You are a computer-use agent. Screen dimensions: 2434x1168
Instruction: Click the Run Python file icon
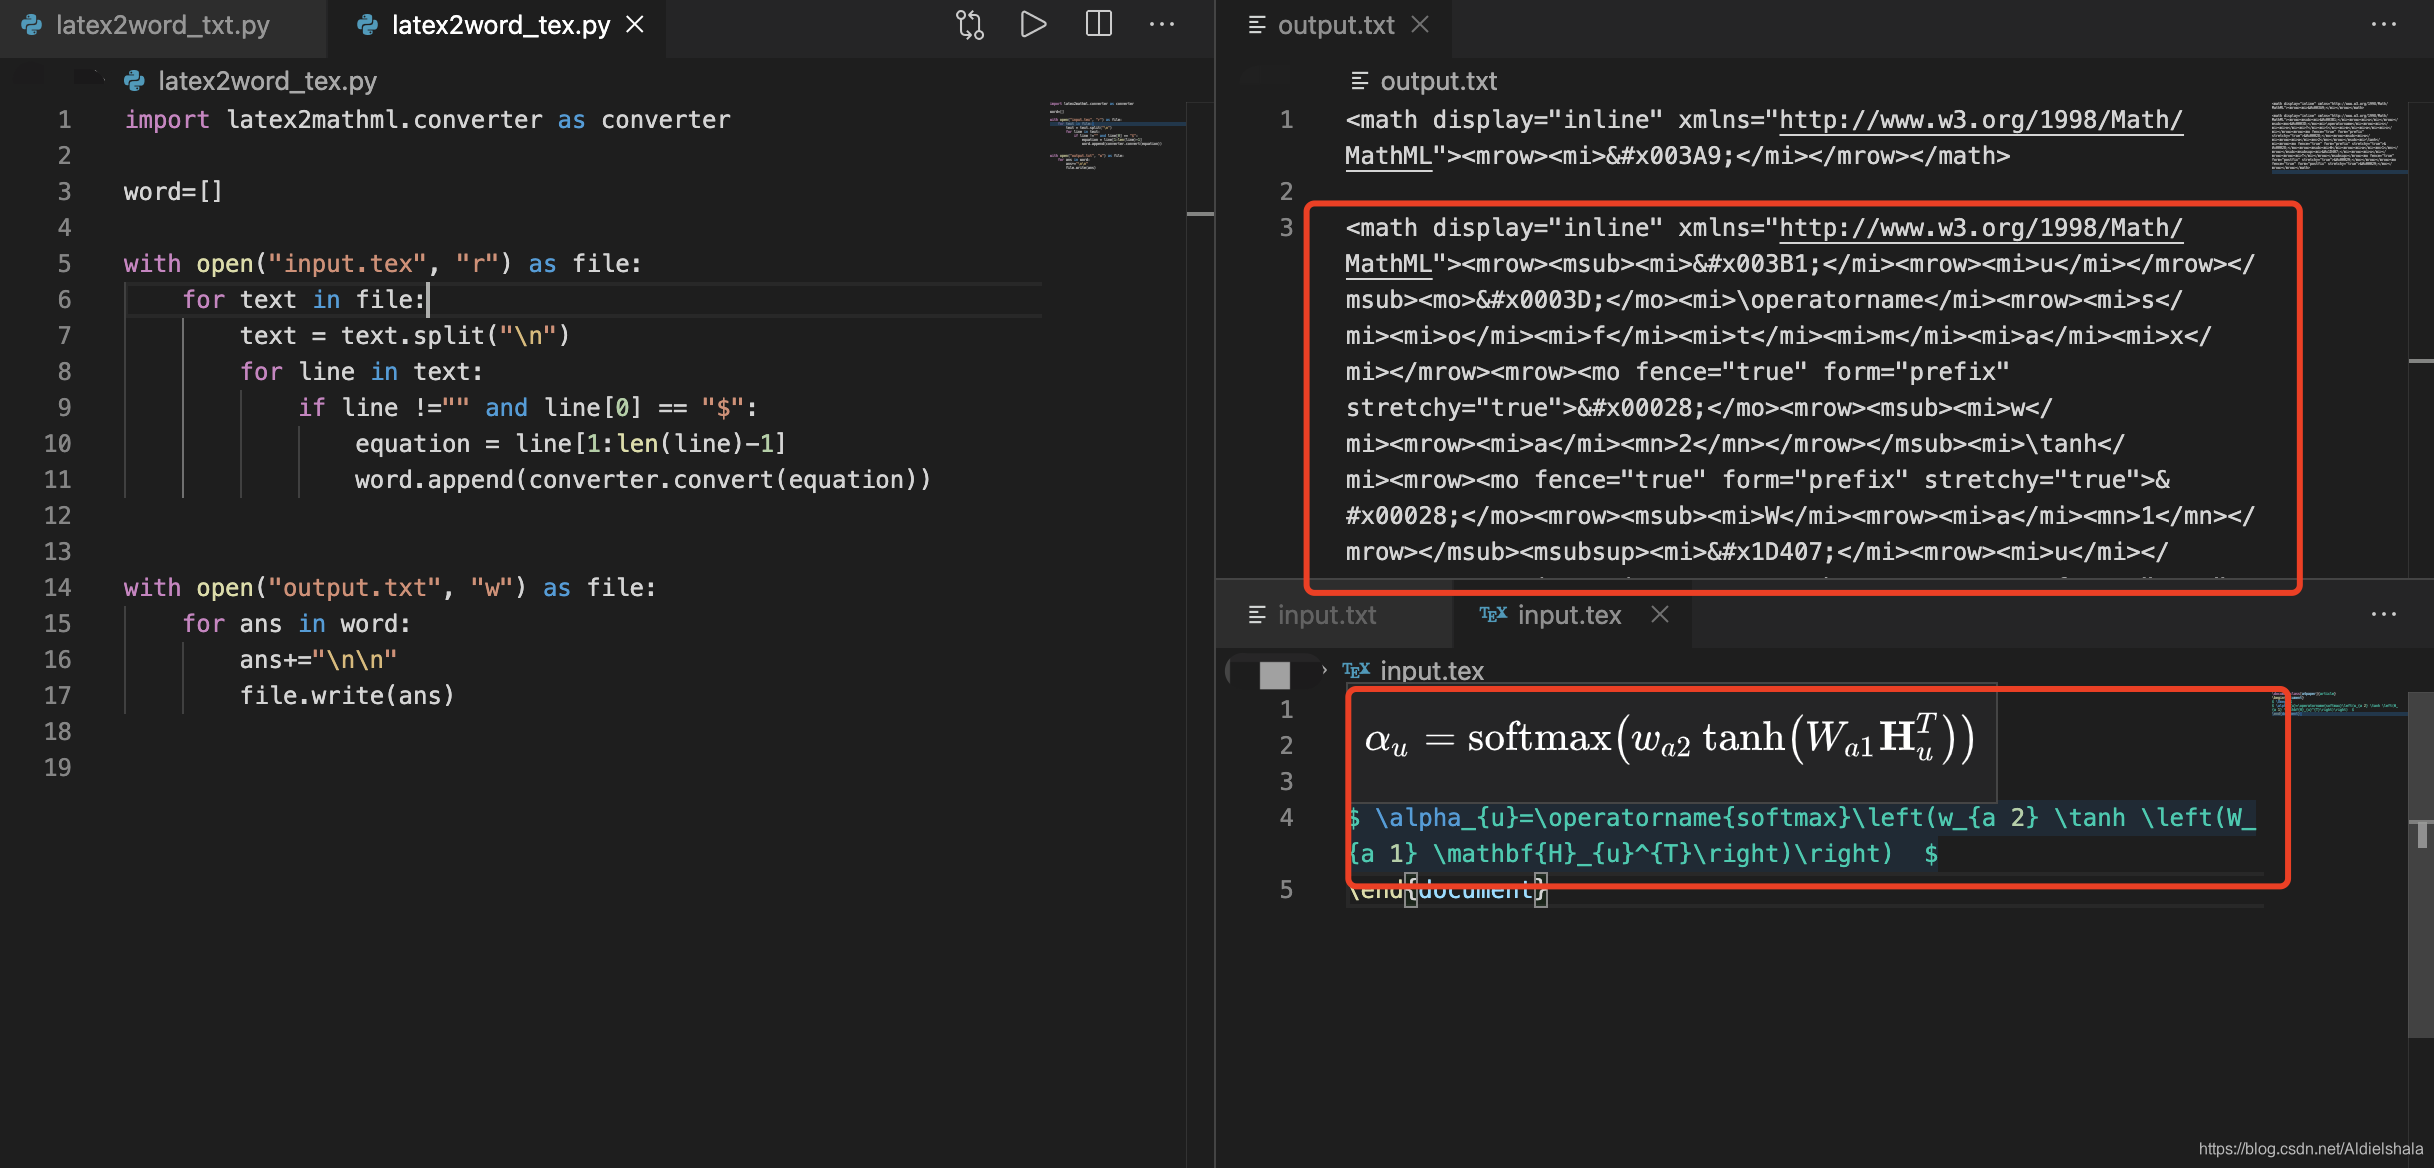[x=1032, y=23]
